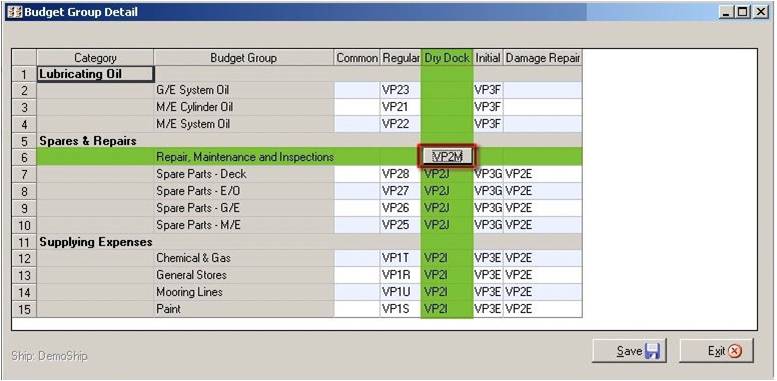Click the VP1T Regular cell for Chemical & Gas
The image size is (777, 381).
coord(400,258)
